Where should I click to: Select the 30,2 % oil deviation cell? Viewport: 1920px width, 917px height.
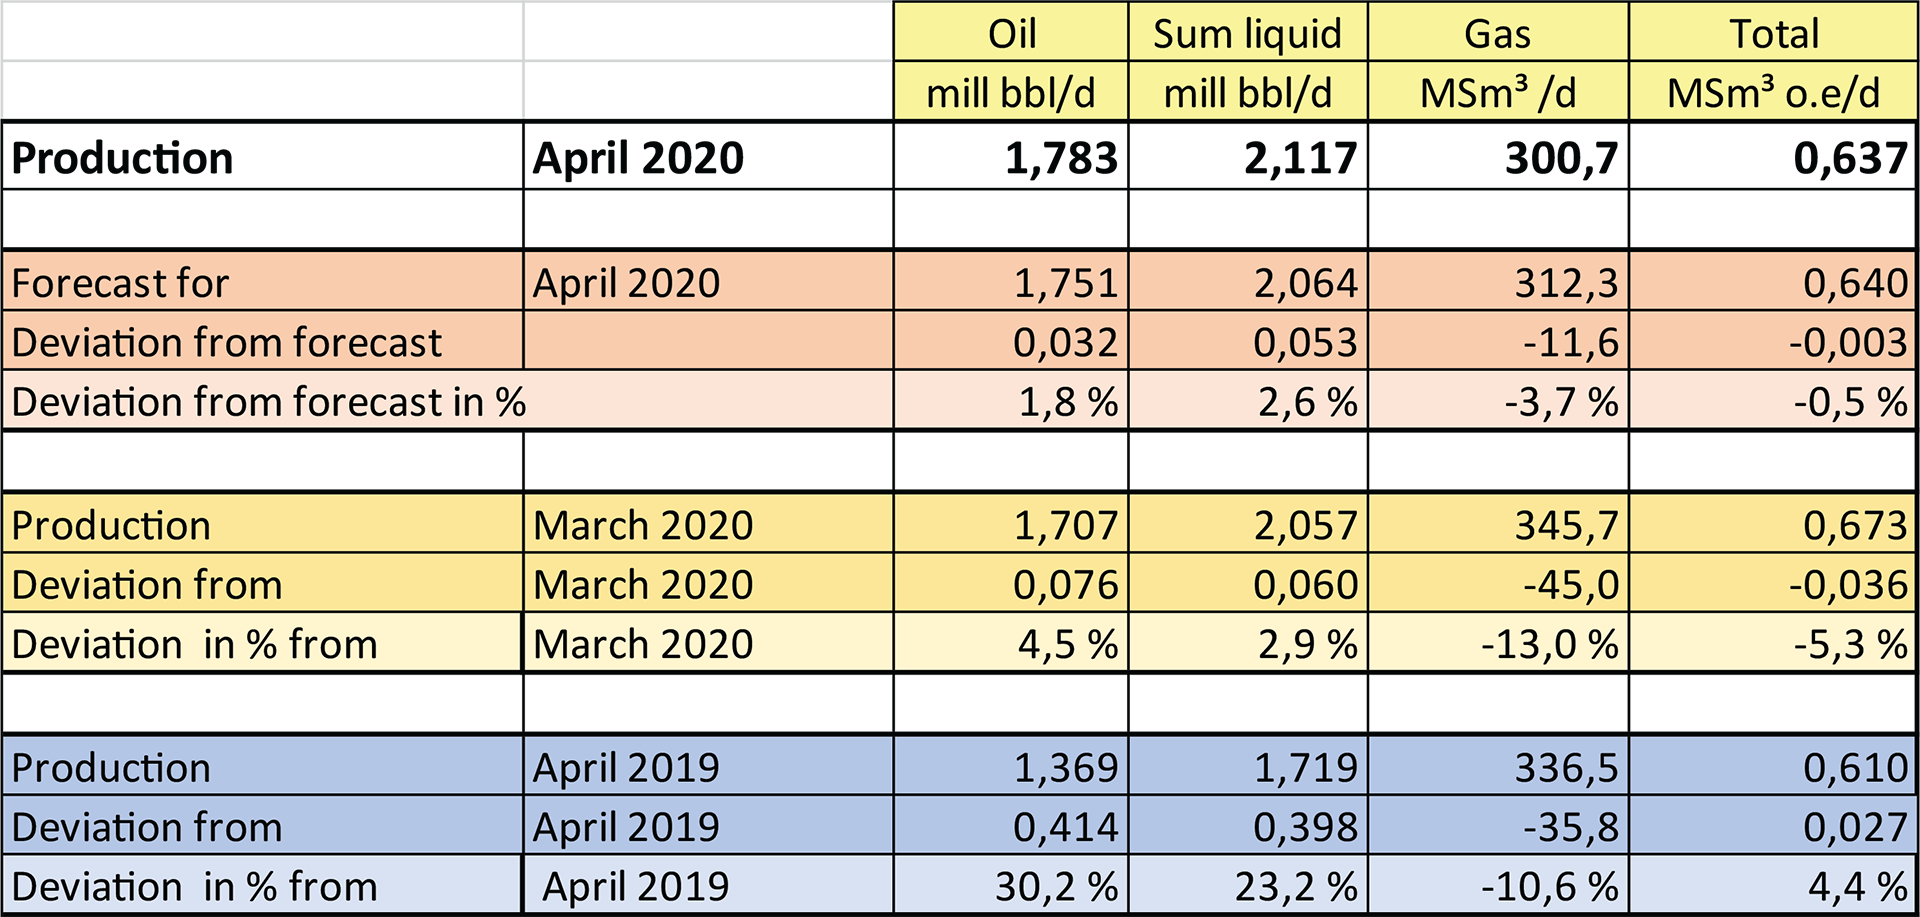(x=1055, y=886)
